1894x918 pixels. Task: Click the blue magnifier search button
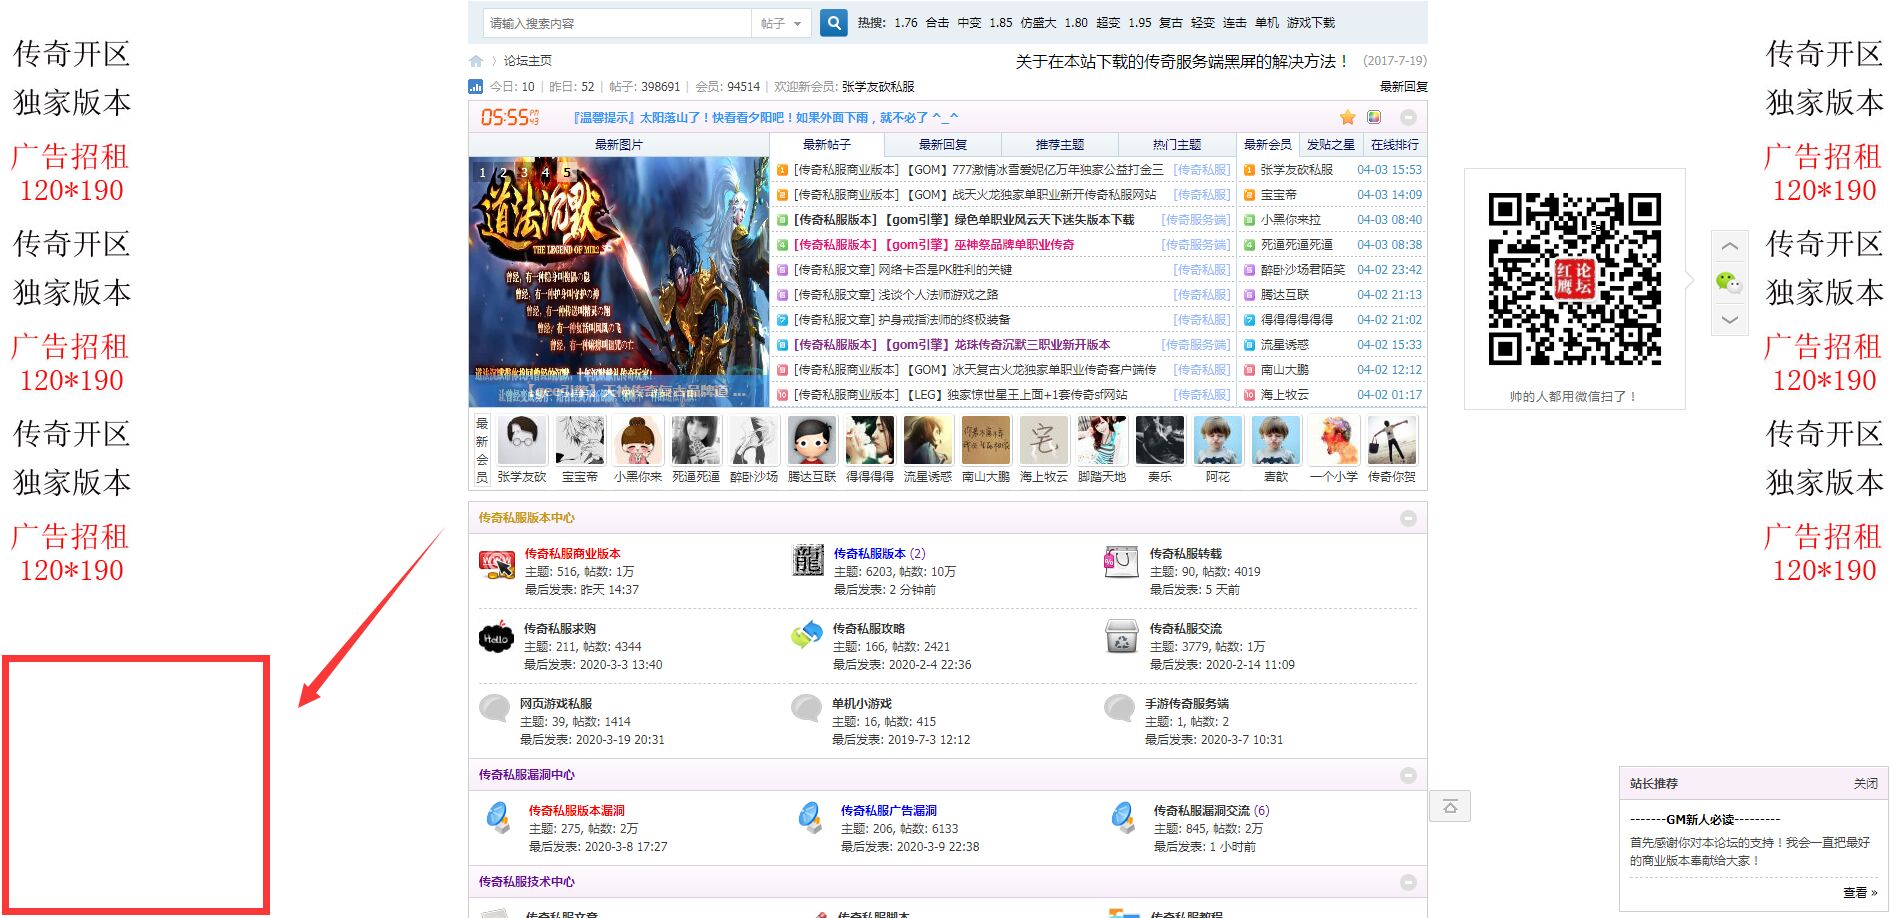833,22
